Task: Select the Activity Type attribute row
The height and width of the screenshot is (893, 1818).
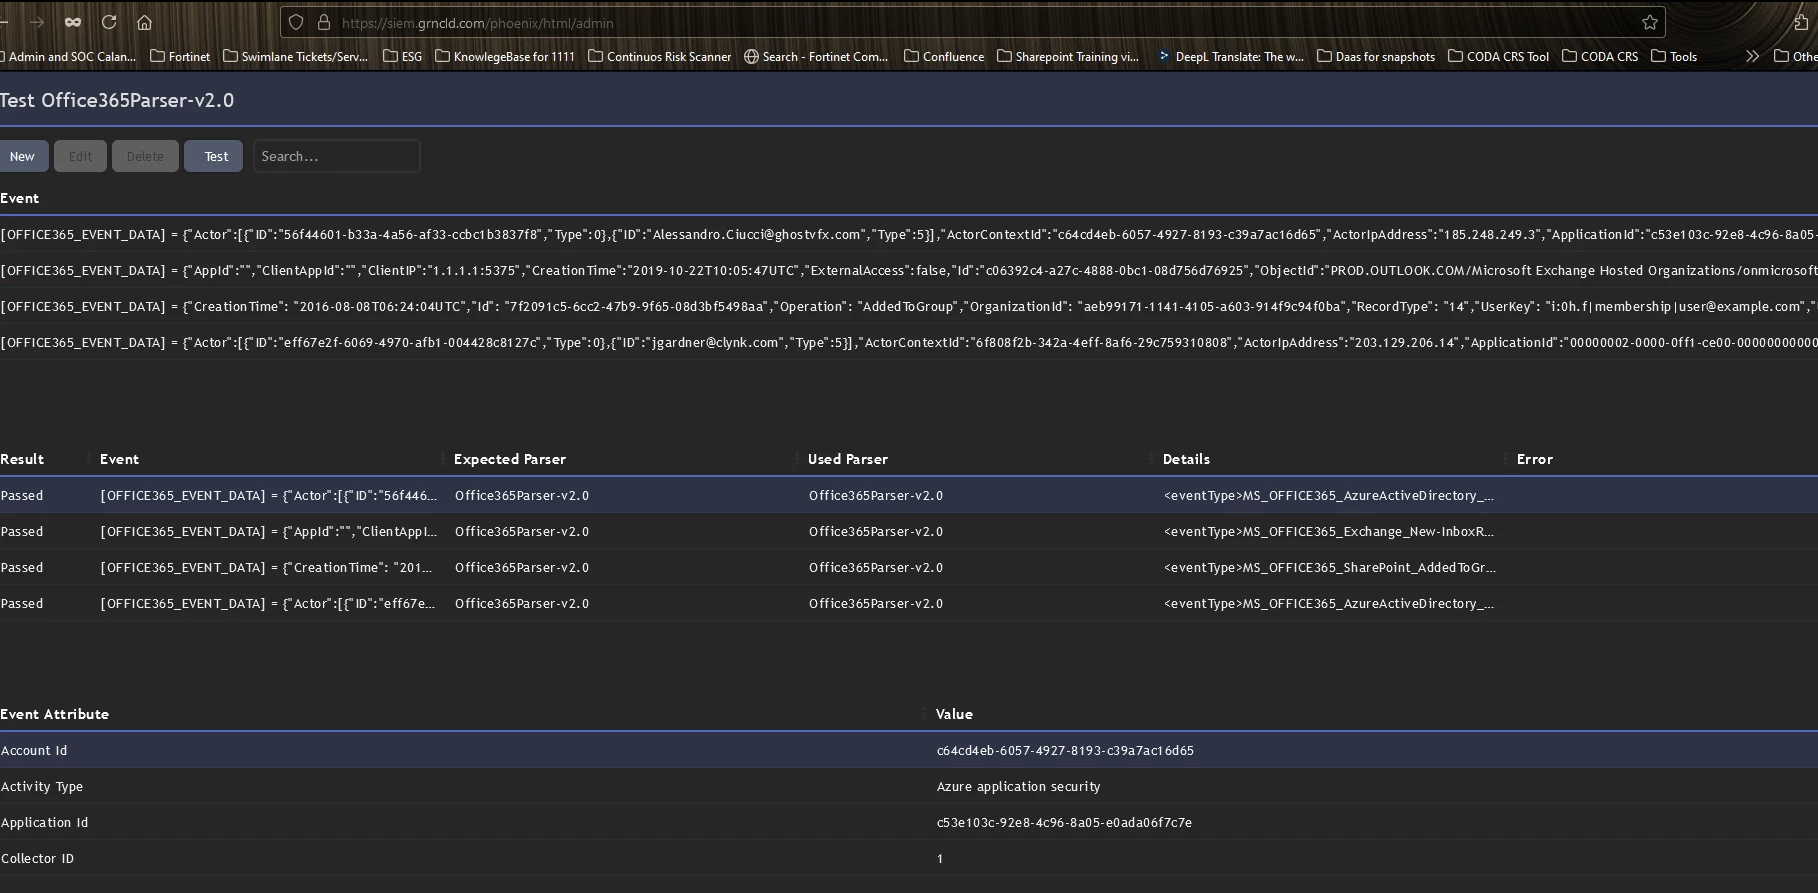Action: (x=909, y=786)
